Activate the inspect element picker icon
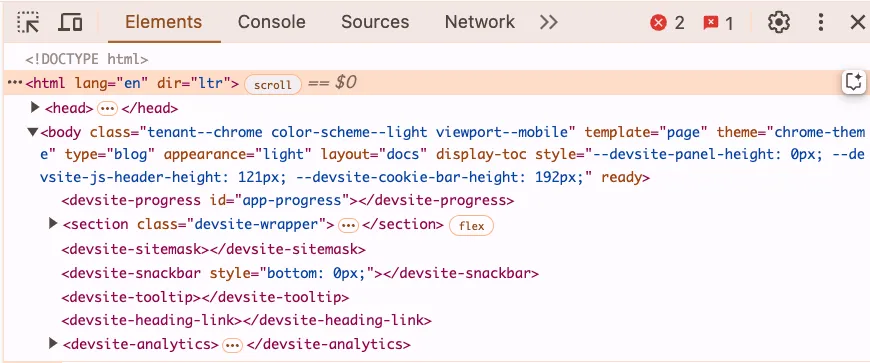 (28, 23)
